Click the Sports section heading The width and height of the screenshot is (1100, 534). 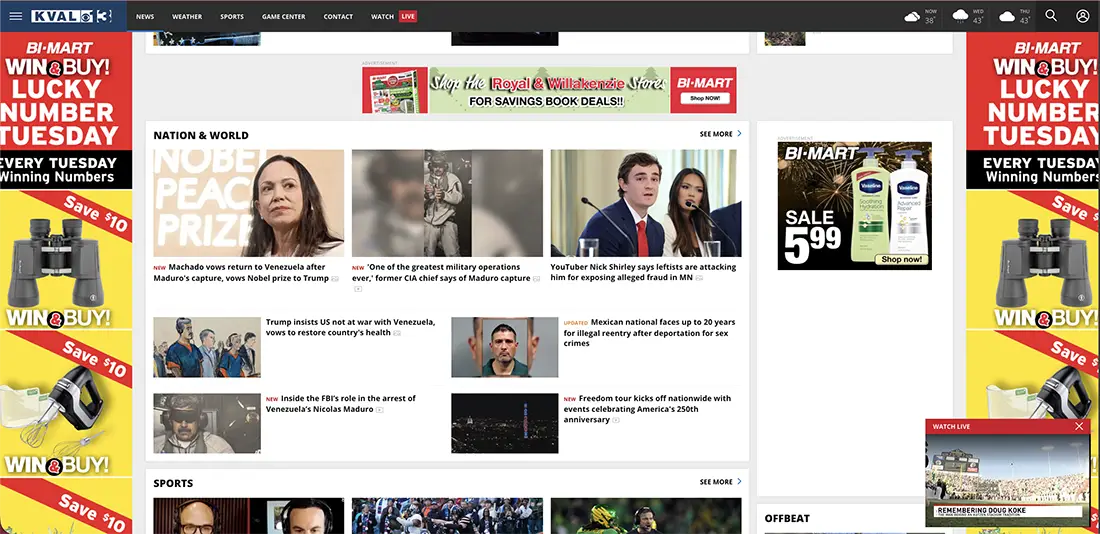click(173, 483)
